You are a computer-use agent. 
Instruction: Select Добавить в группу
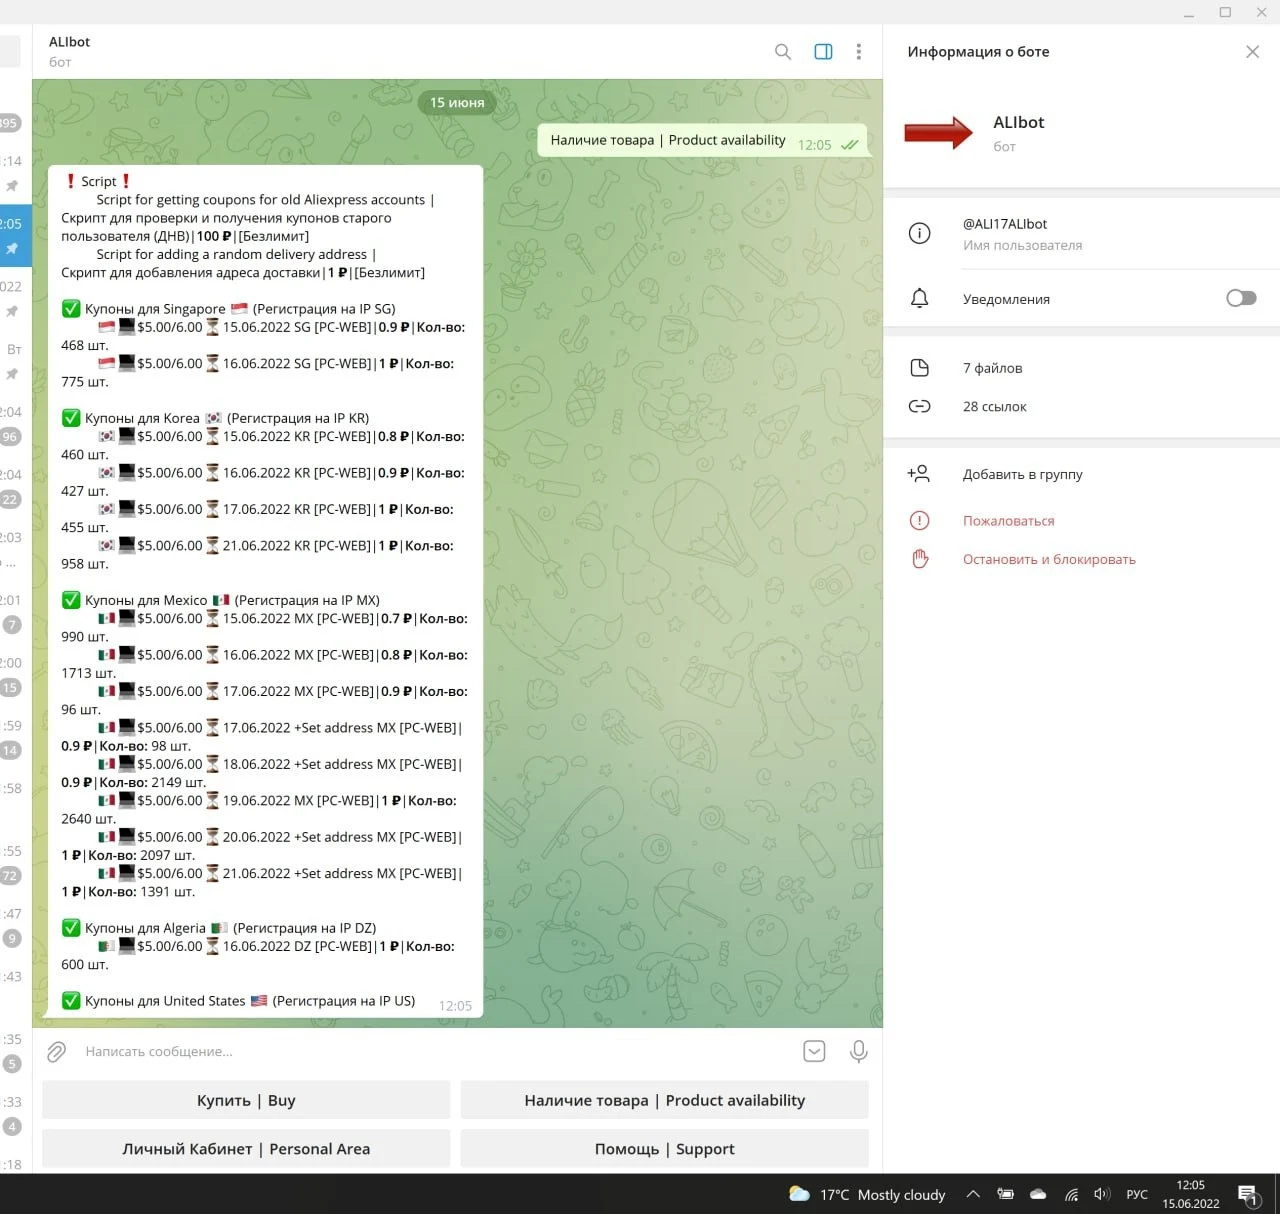point(1022,474)
